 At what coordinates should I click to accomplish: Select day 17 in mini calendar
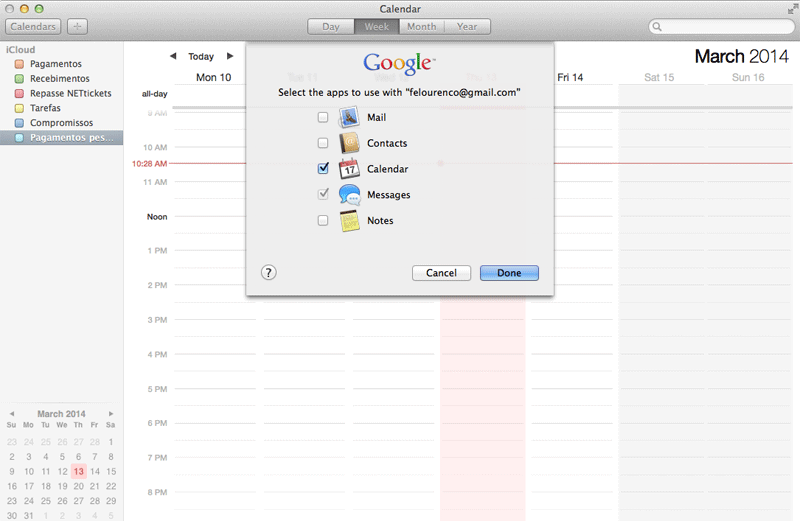pos(29,486)
